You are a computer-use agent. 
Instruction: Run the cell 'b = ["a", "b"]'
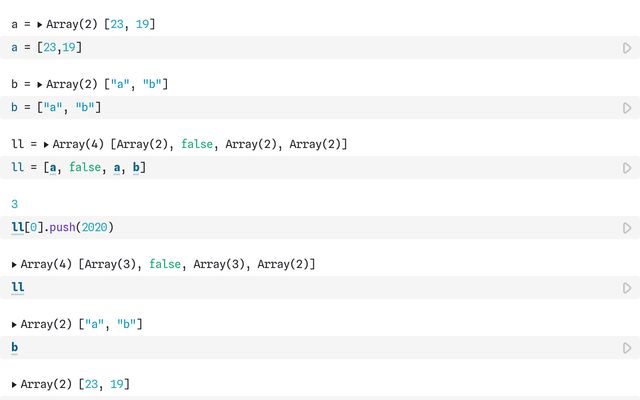click(x=627, y=108)
